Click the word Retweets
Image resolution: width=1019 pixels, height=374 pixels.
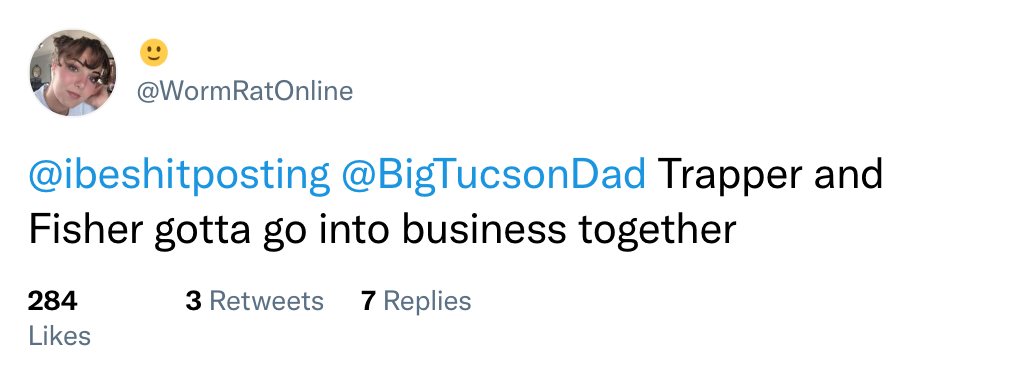click(266, 301)
